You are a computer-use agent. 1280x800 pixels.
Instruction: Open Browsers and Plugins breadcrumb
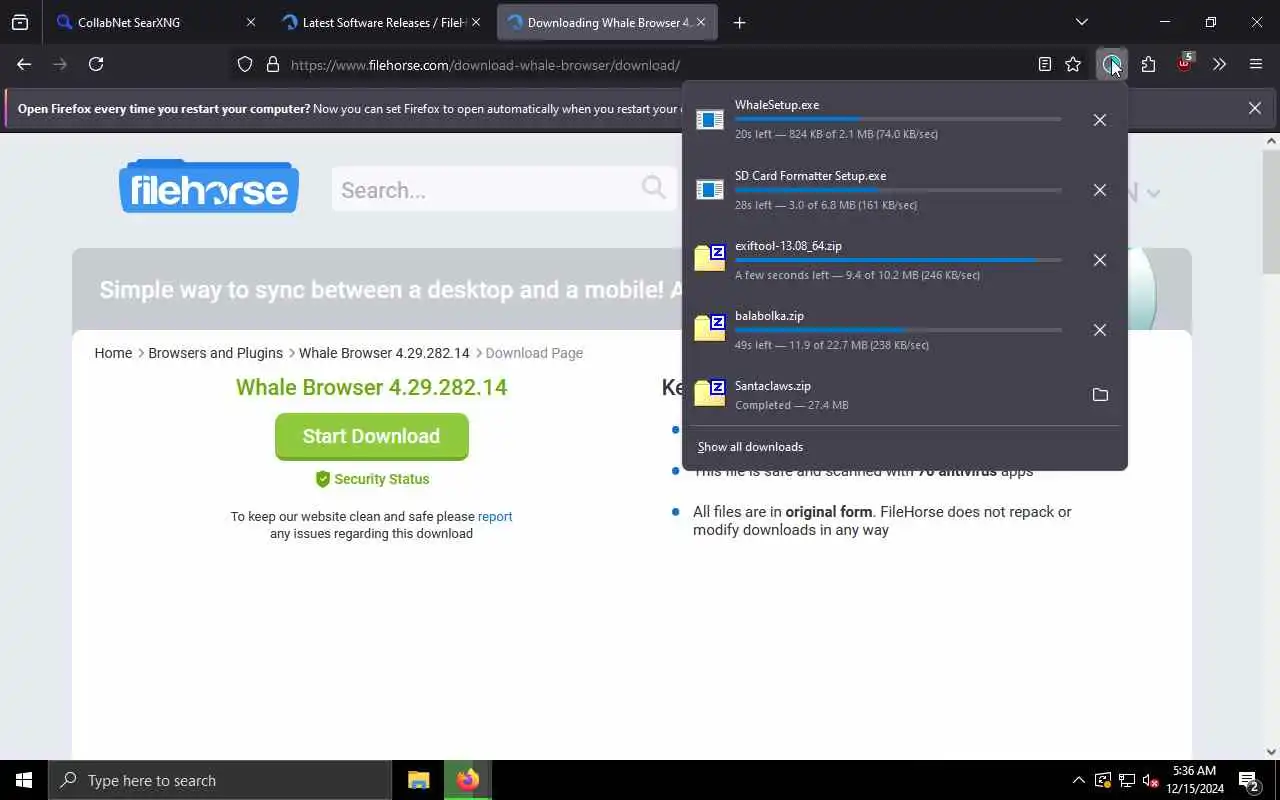(215, 353)
